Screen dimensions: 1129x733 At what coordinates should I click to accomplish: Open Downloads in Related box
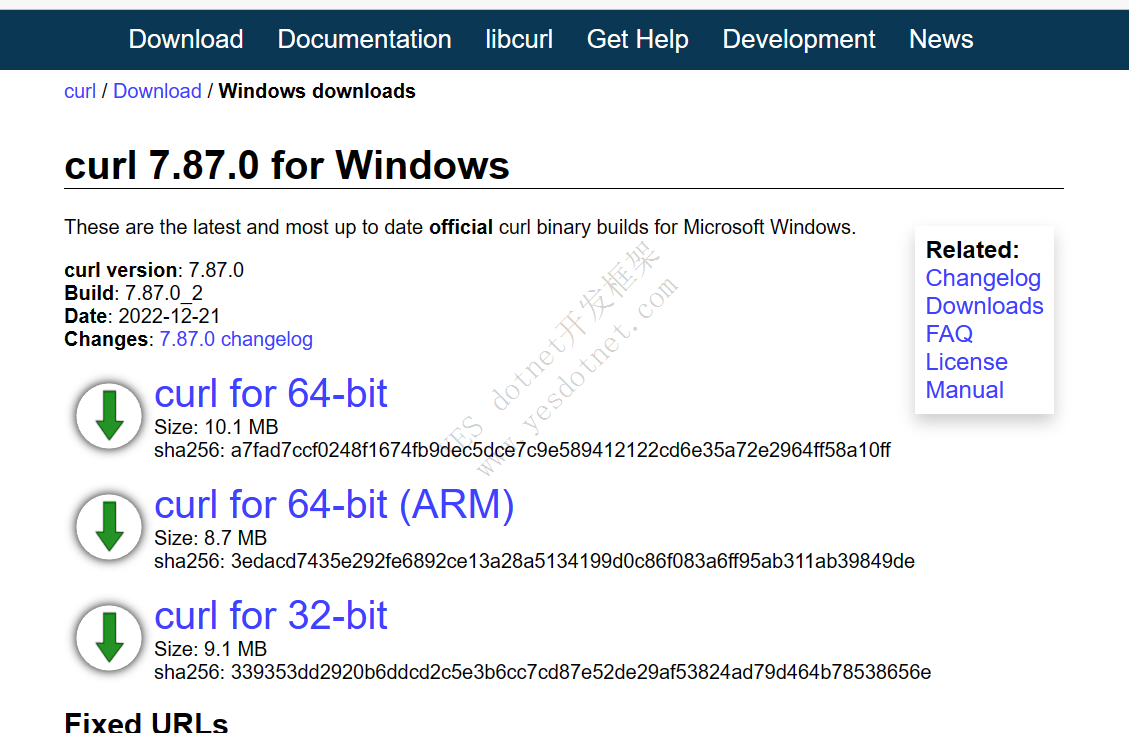(984, 306)
